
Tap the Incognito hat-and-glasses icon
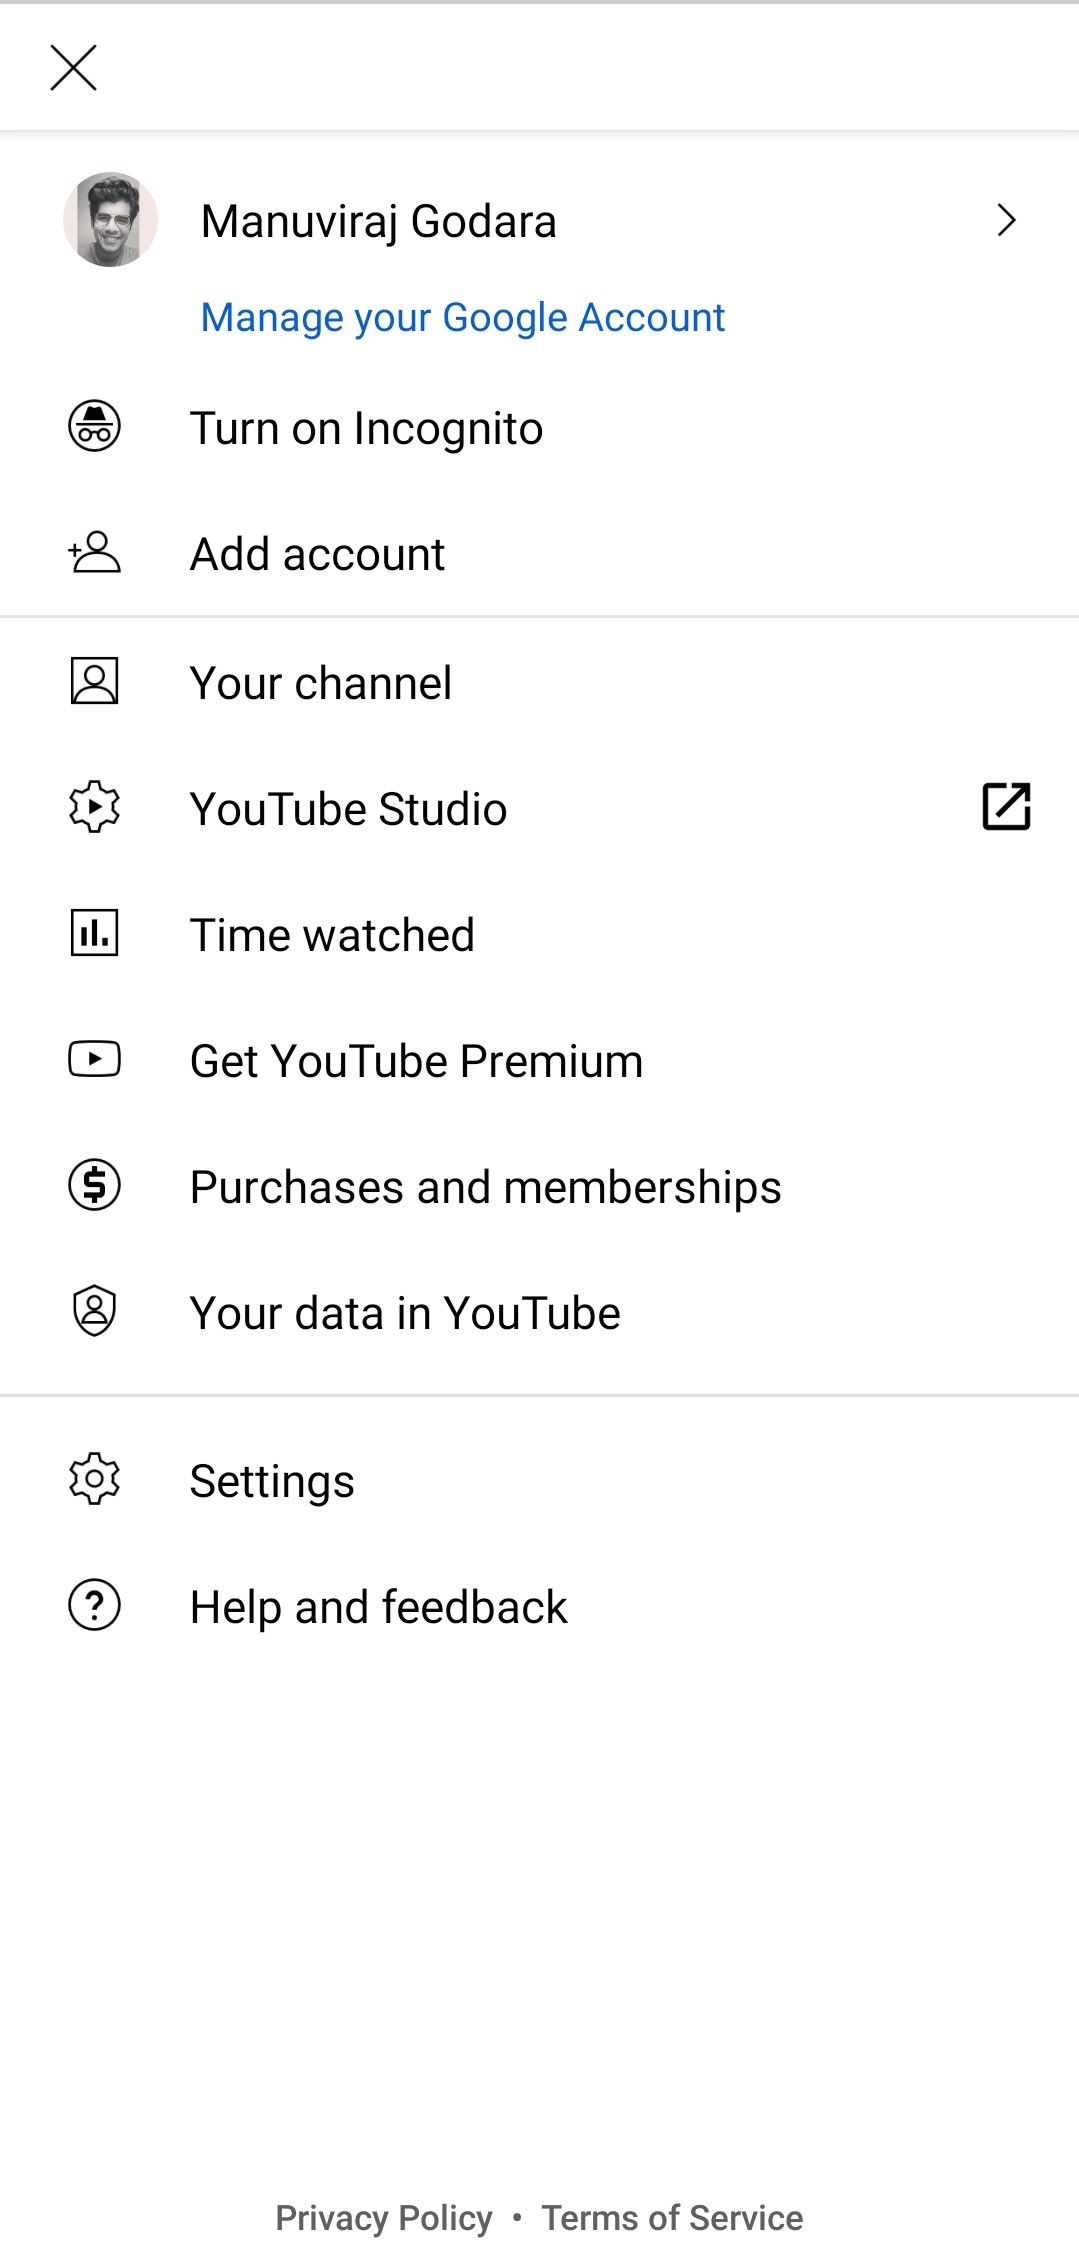(x=94, y=427)
